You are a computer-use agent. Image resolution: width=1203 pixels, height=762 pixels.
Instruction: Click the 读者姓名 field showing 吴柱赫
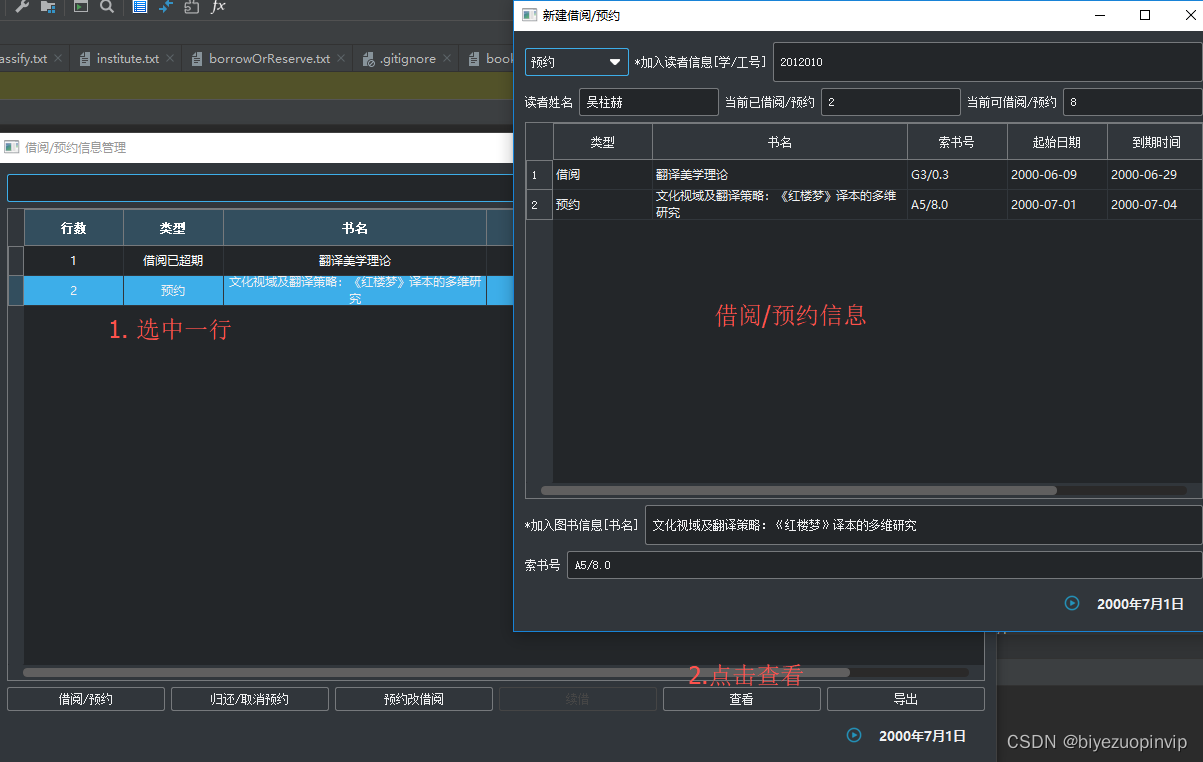(649, 102)
